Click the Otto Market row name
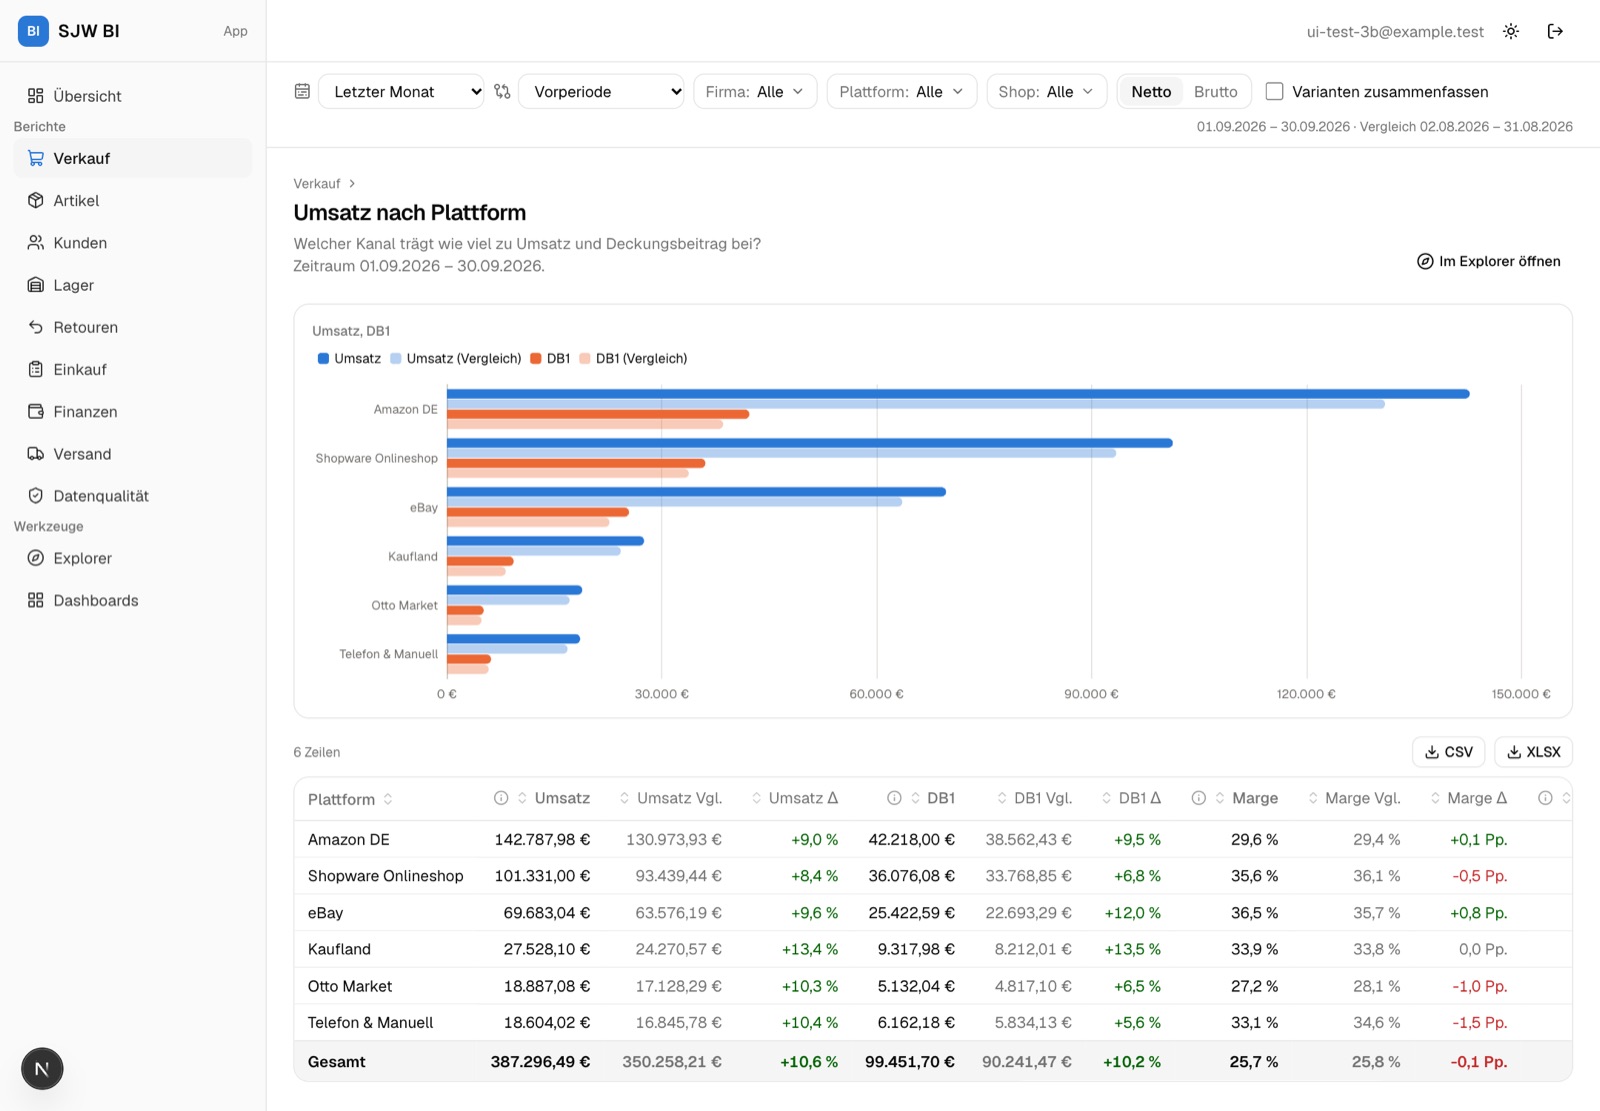 pyautogui.click(x=349, y=986)
